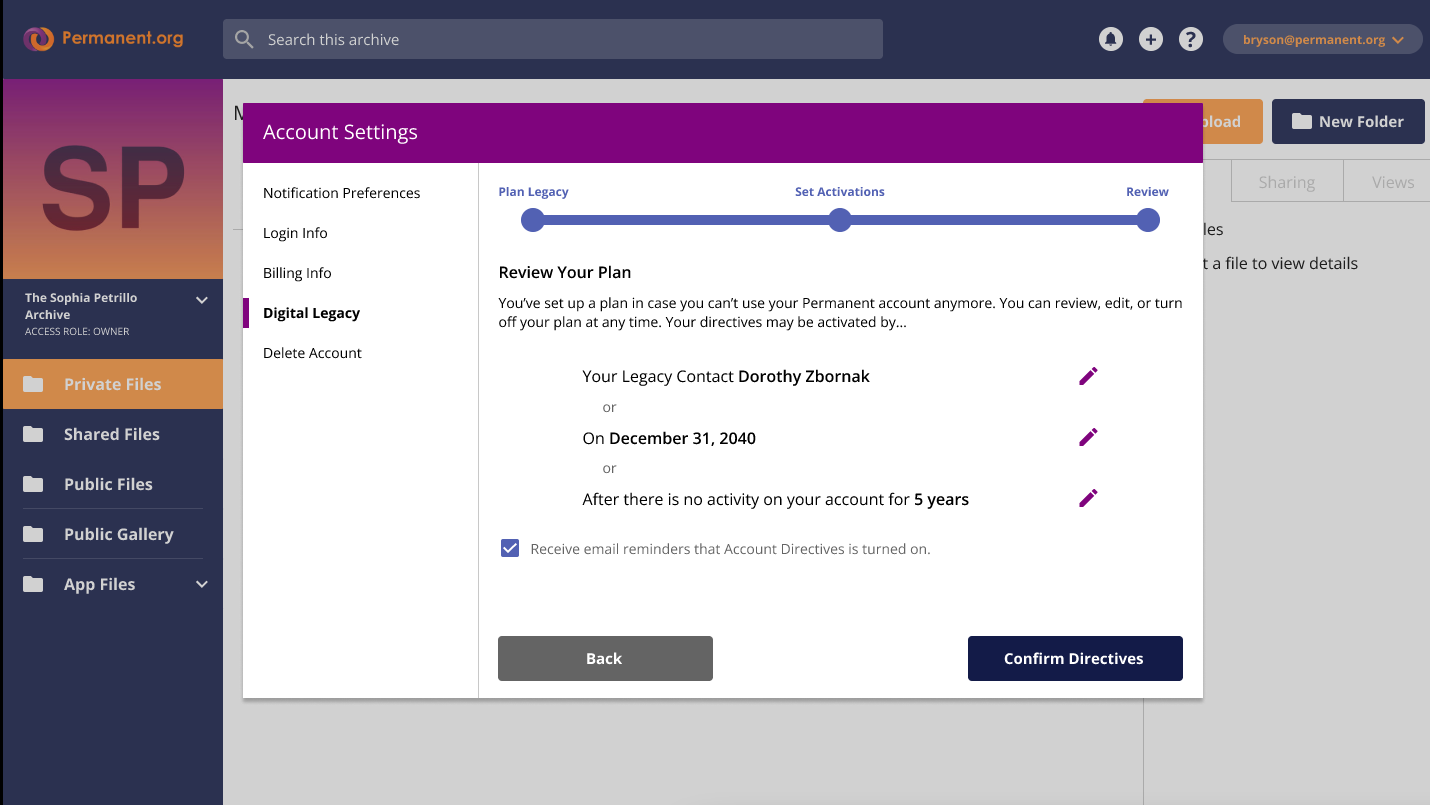Edit the 5 years inactivity directive
Screen dimensions: 1430x805
(x=1088, y=498)
